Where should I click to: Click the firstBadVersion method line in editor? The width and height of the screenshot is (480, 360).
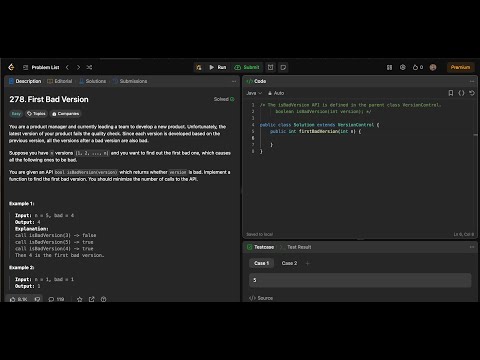pos(315,131)
